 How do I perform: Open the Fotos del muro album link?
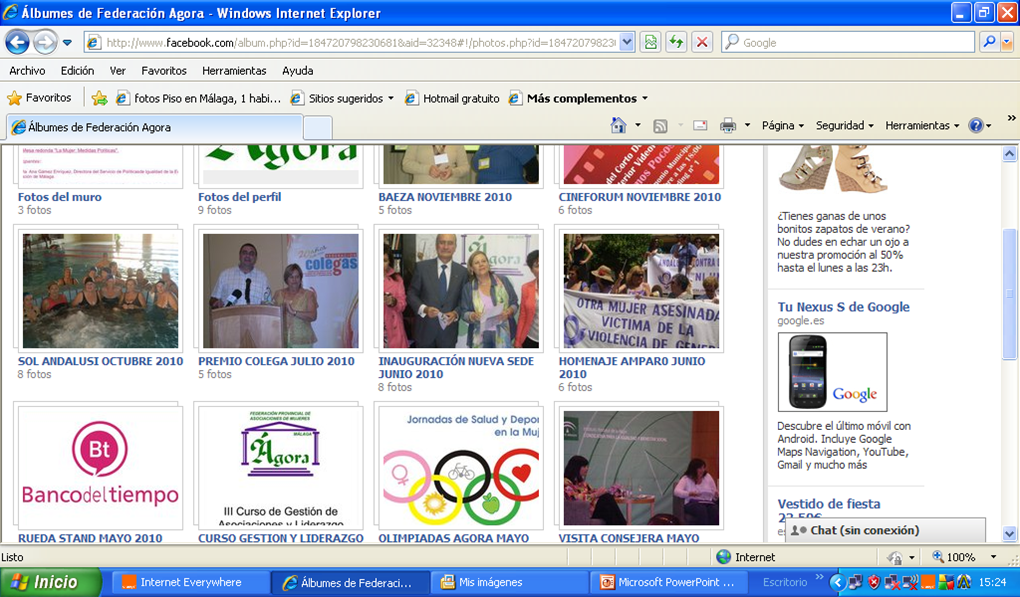click(60, 197)
